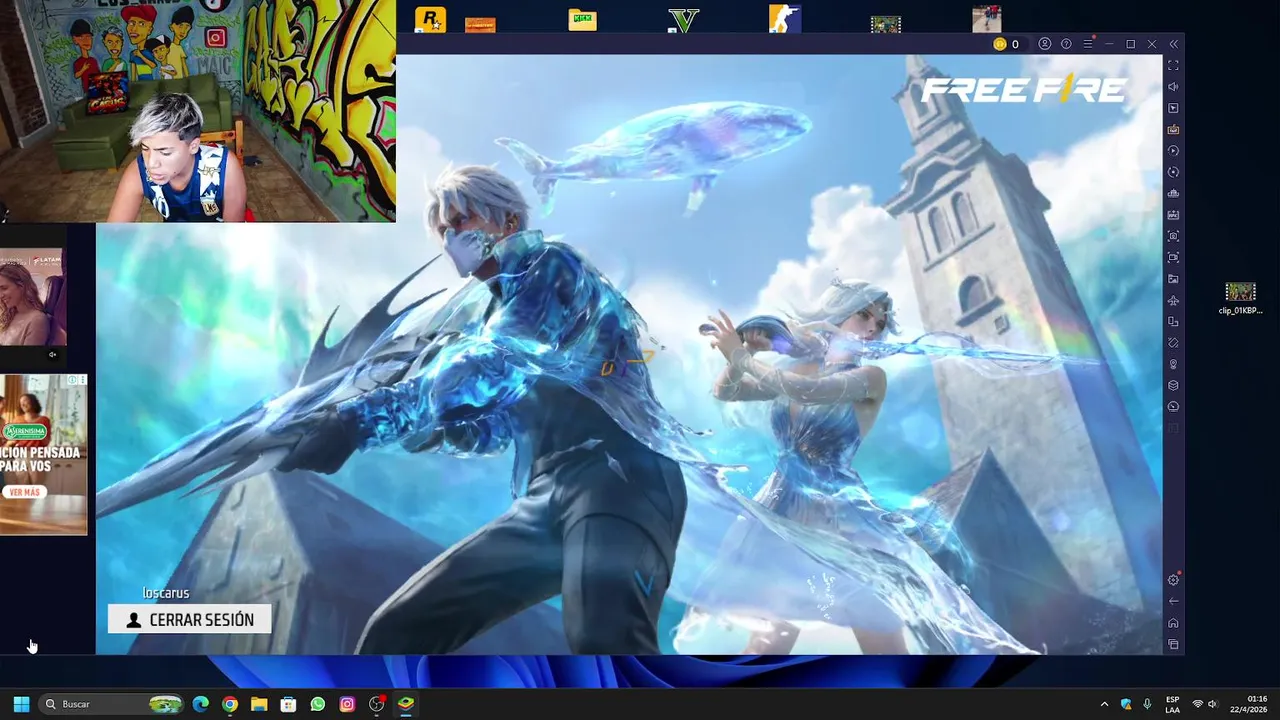
Task: Open WhatsApp from taskbar
Action: (318, 704)
